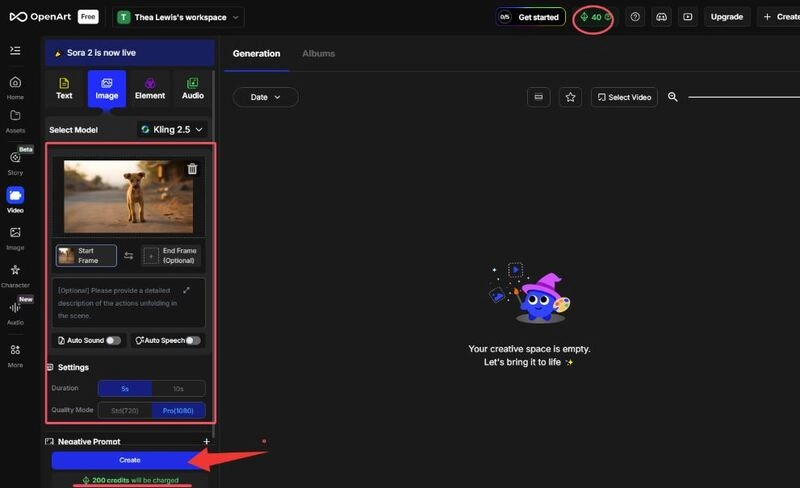Open Character in the left sidebar

(x=15, y=275)
